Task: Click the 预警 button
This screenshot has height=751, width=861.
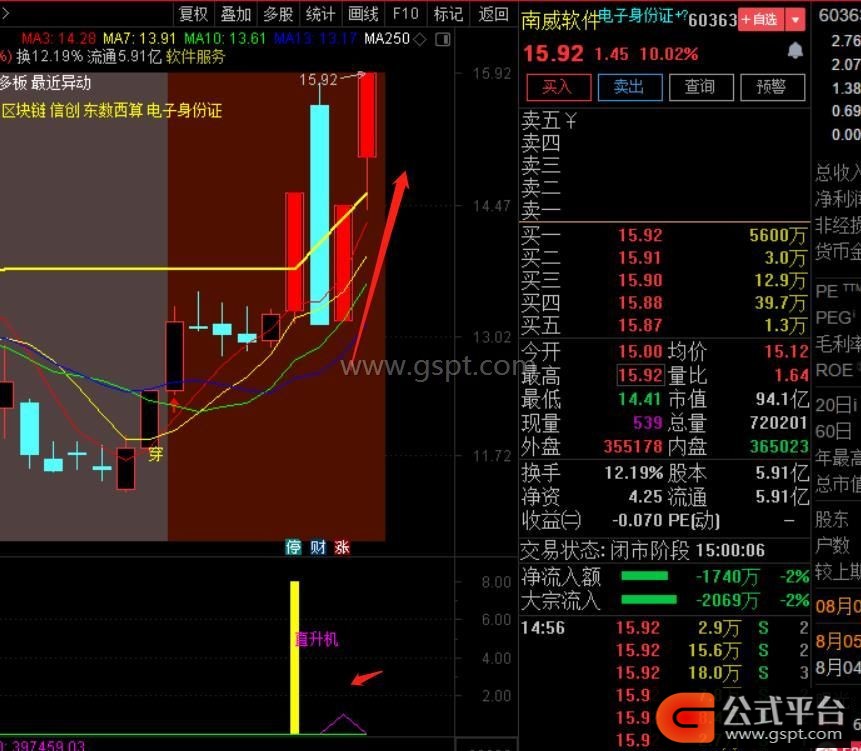Action: [773, 87]
